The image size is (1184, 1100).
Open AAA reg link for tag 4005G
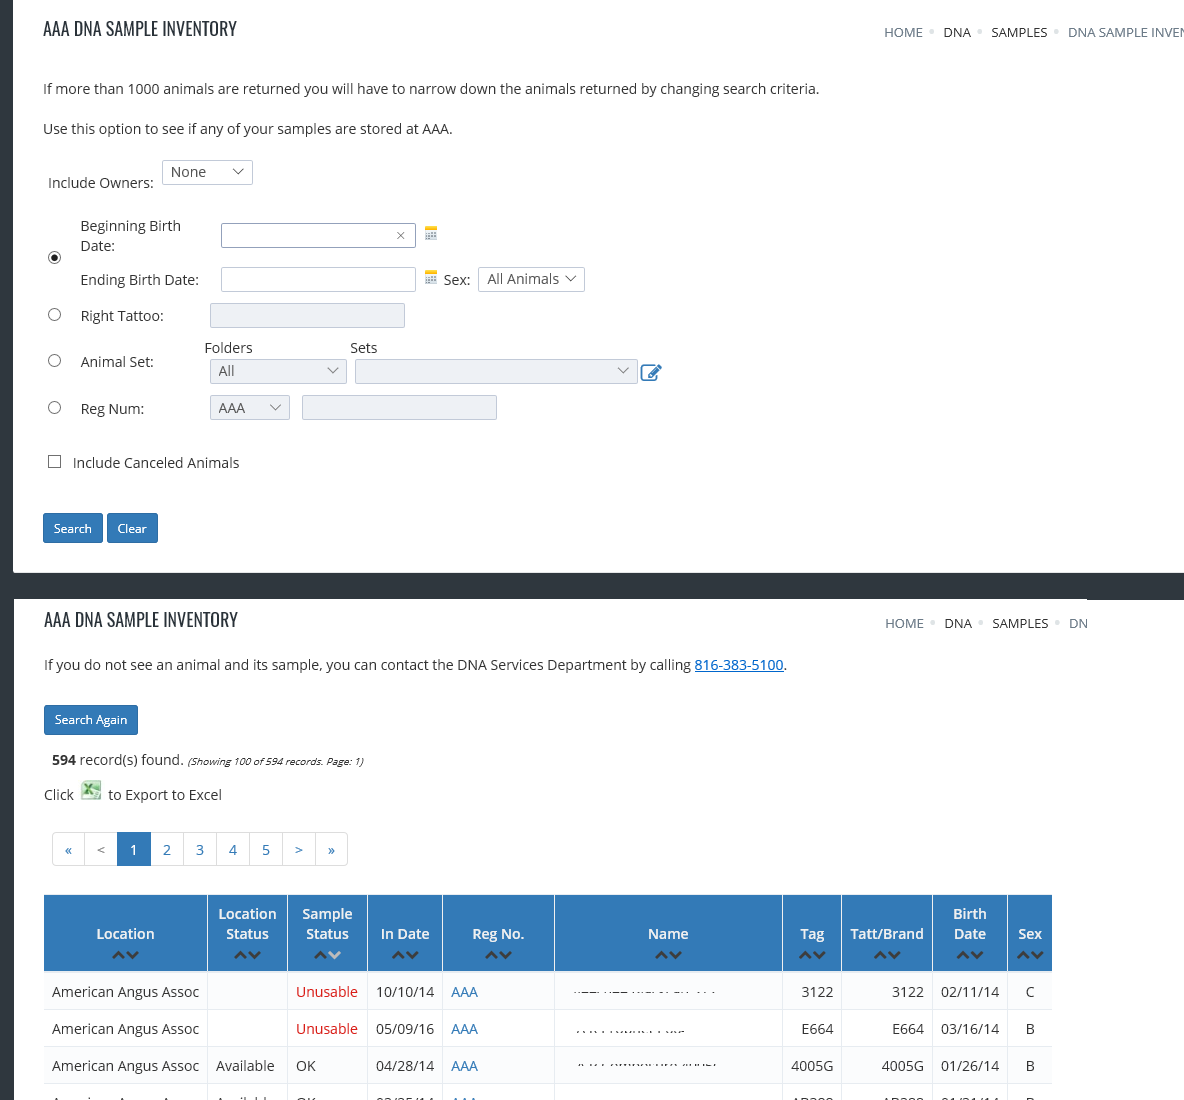pyautogui.click(x=464, y=1066)
